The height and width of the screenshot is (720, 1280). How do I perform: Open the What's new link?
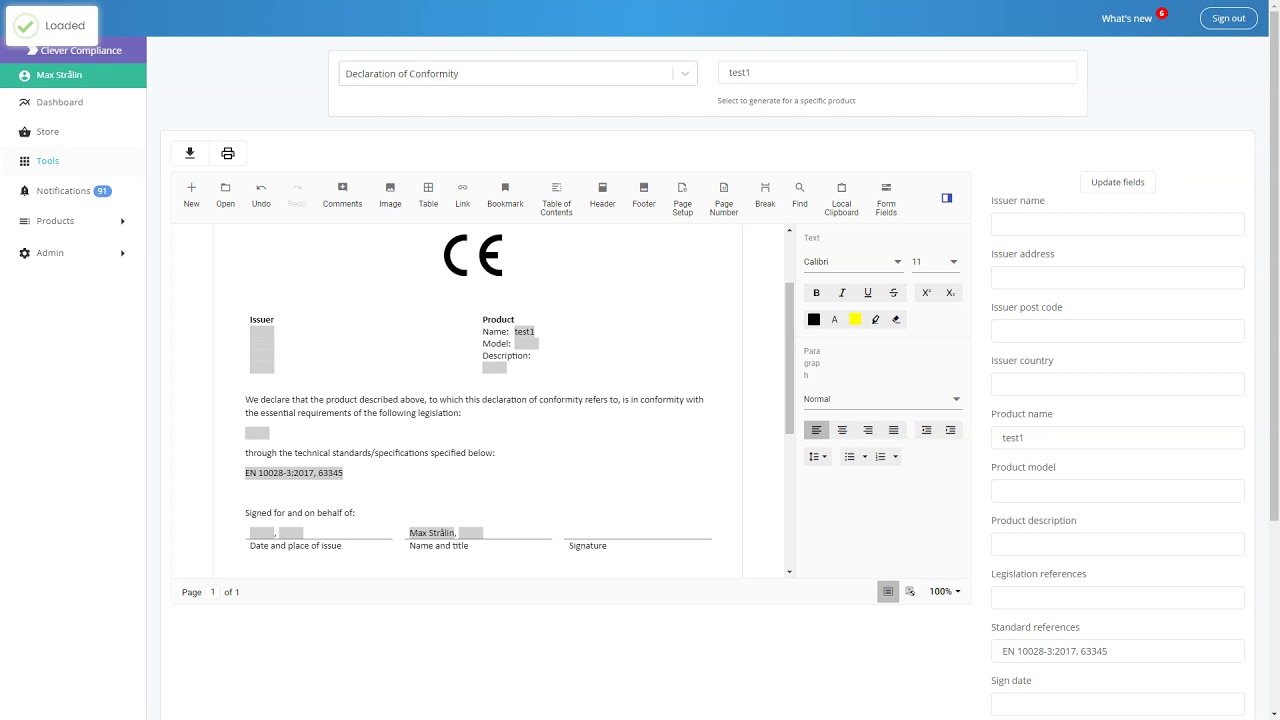click(x=1127, y=19)
